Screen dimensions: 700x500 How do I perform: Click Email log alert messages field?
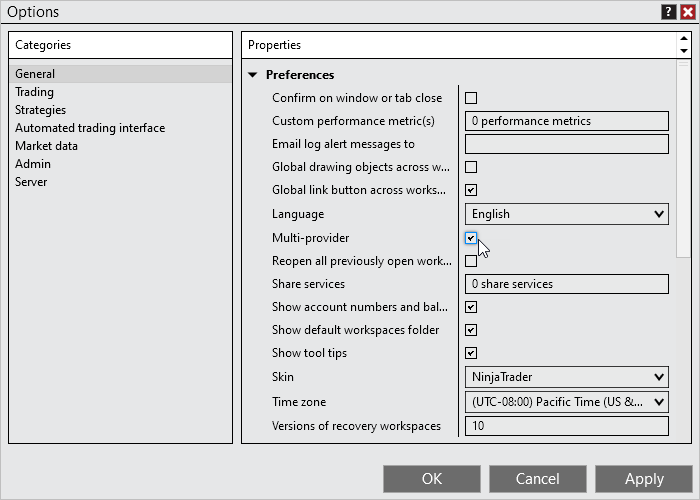pos(567,144)
